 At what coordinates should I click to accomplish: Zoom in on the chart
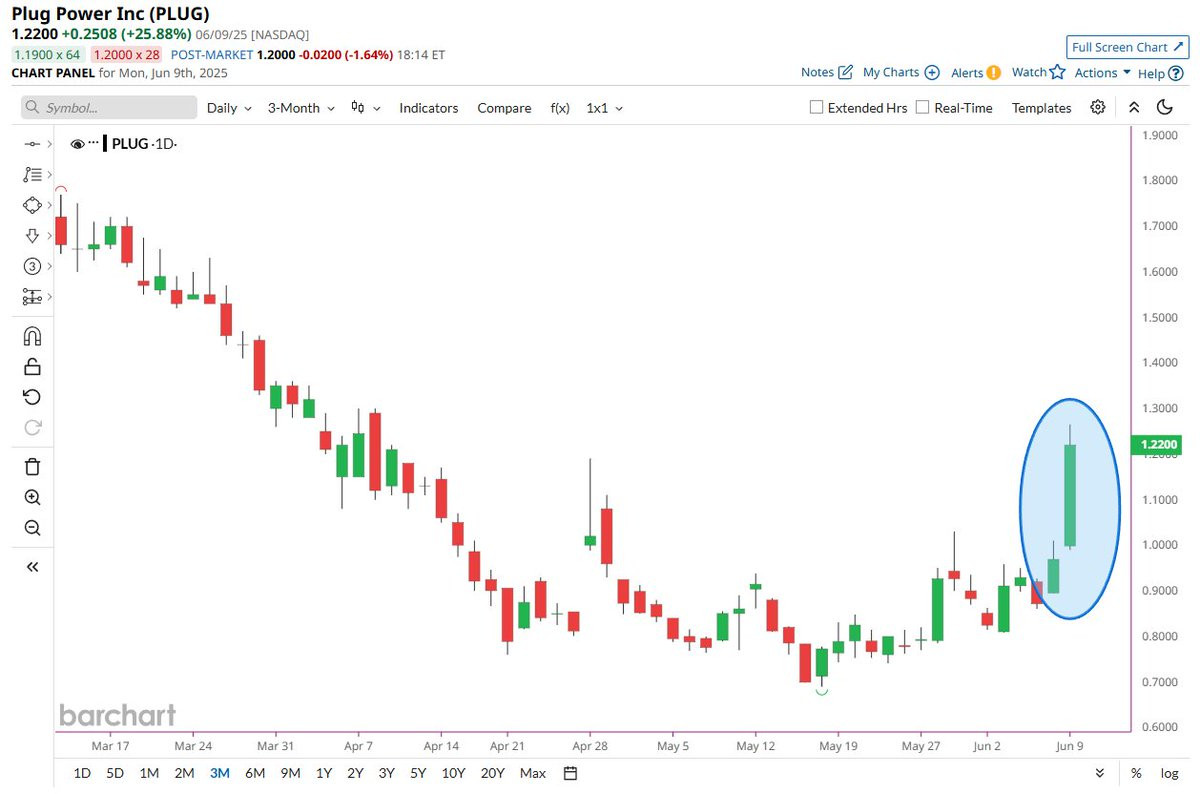tap(32, 497)
